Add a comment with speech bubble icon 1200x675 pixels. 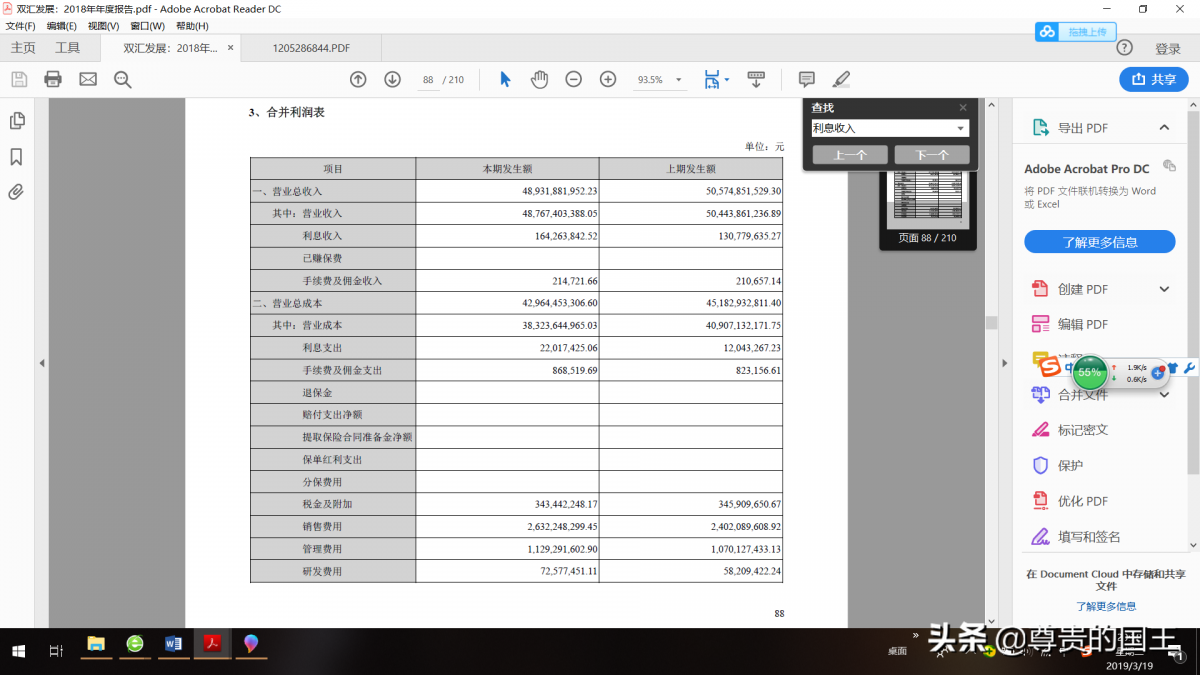point(806,79)
